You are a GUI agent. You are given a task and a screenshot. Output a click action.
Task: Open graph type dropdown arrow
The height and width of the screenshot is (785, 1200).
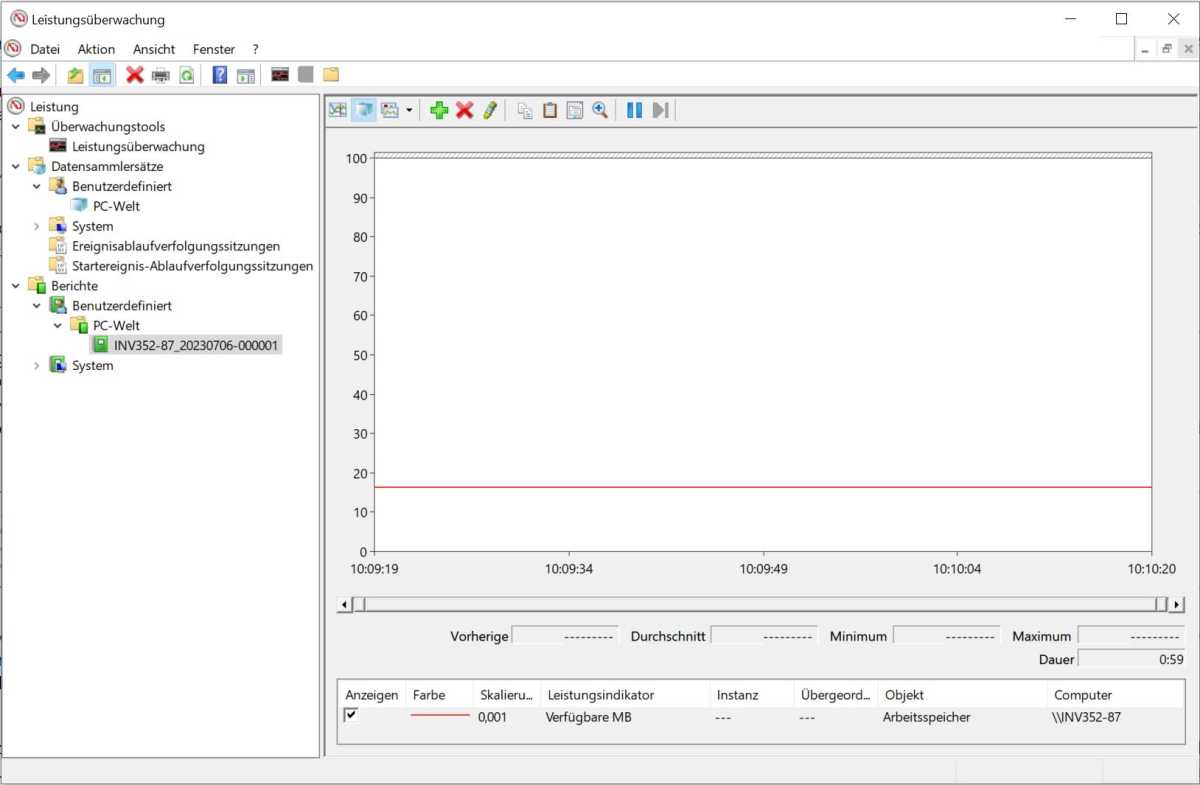409,110
